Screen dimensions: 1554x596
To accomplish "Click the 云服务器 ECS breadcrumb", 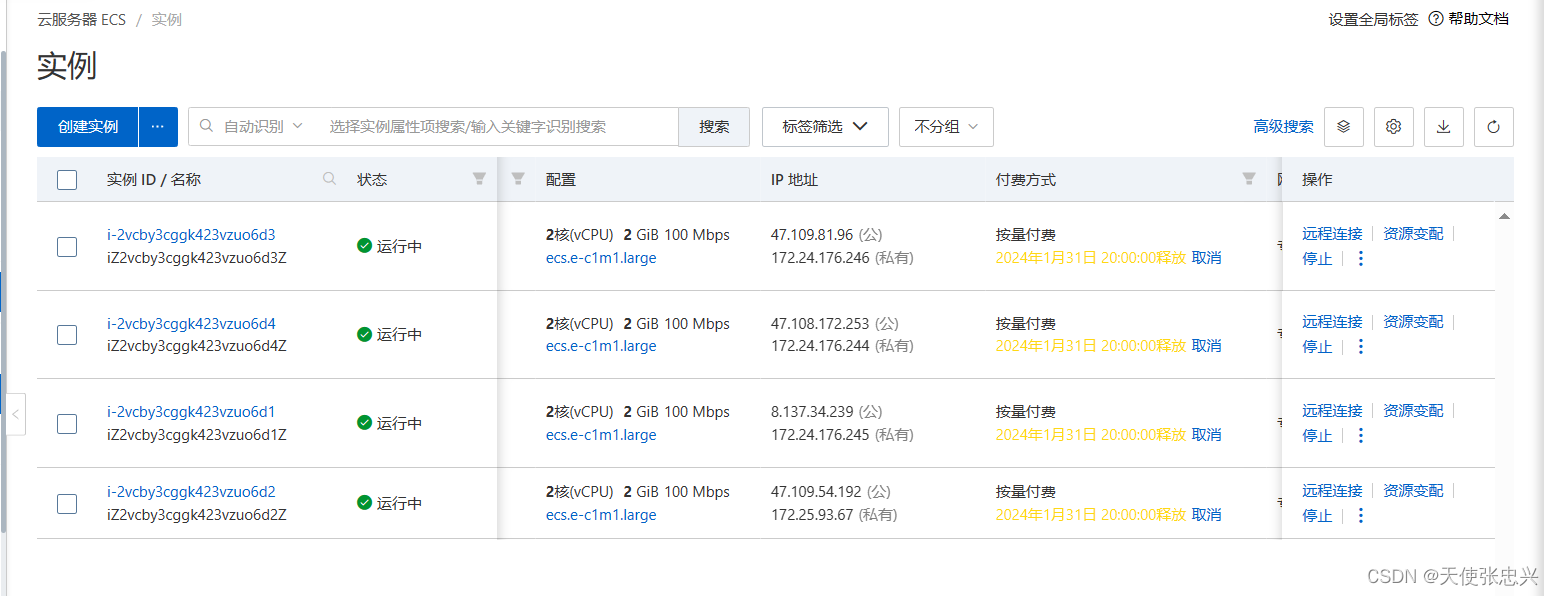I will 82,20.
